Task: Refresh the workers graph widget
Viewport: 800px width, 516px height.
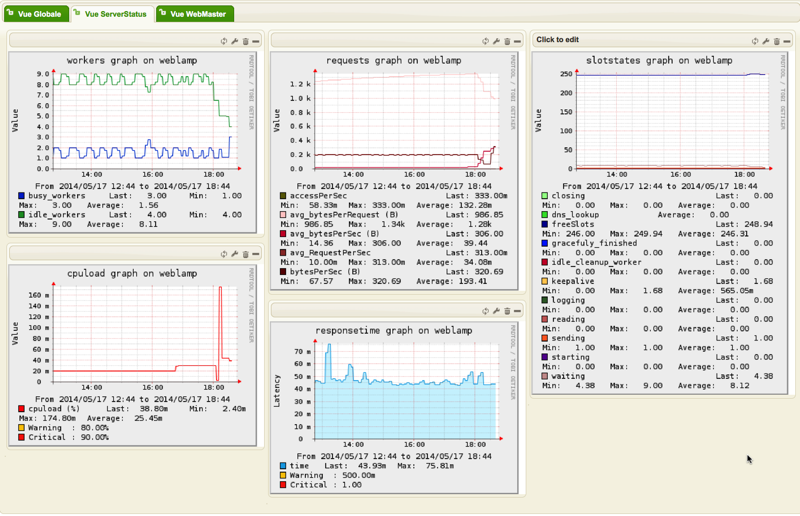Action: (224, 41)
